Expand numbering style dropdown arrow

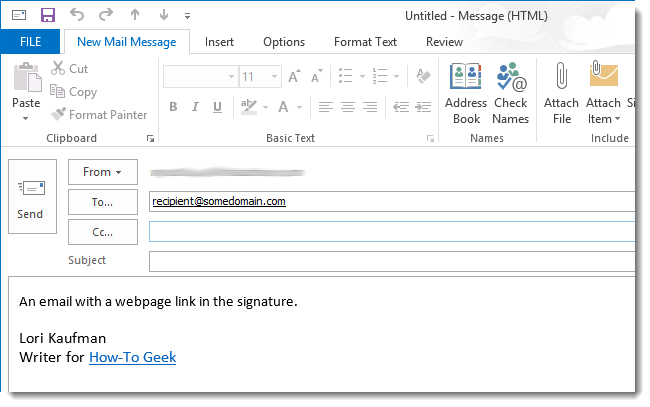tap(396, 76)
